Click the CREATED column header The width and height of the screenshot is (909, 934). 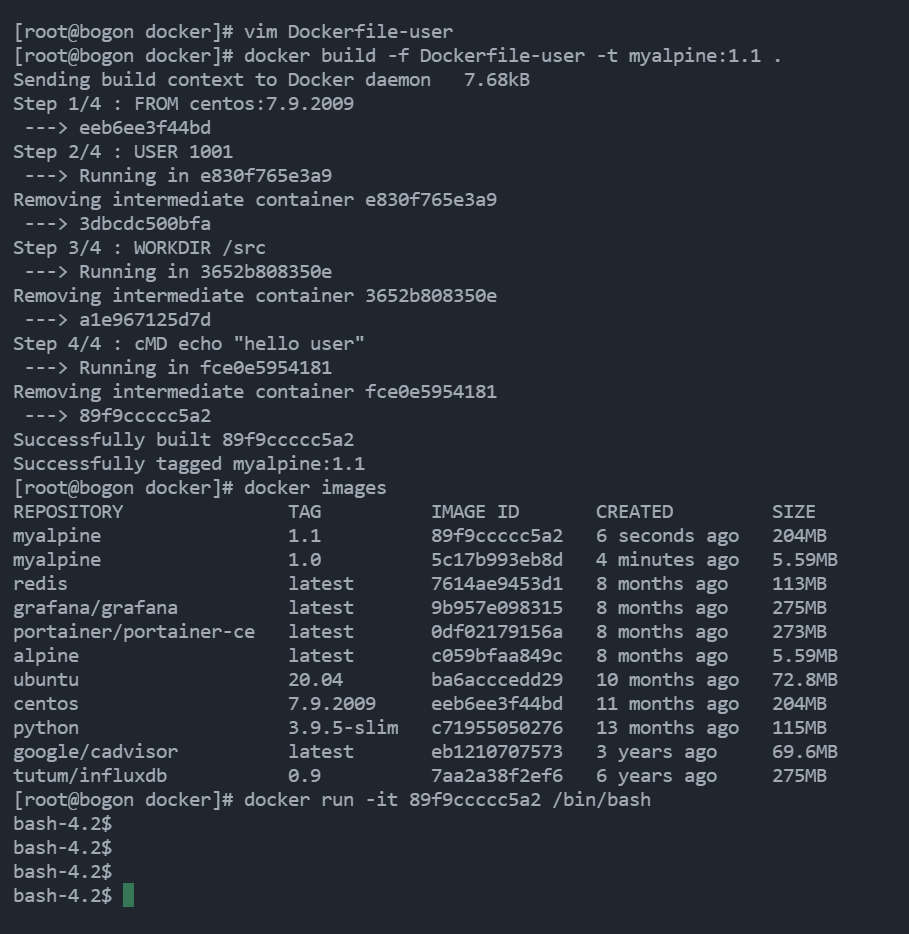pyautogui.click(x=634, y=512)
